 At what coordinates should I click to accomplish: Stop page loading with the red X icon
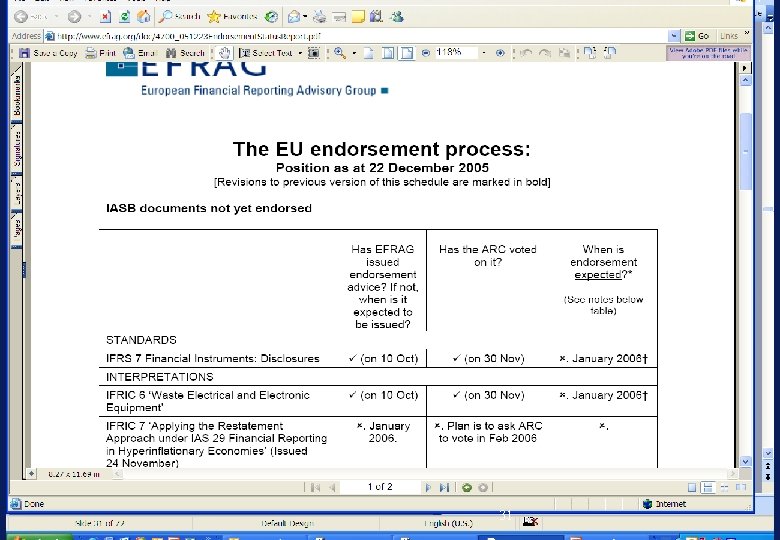click(105, 17)
